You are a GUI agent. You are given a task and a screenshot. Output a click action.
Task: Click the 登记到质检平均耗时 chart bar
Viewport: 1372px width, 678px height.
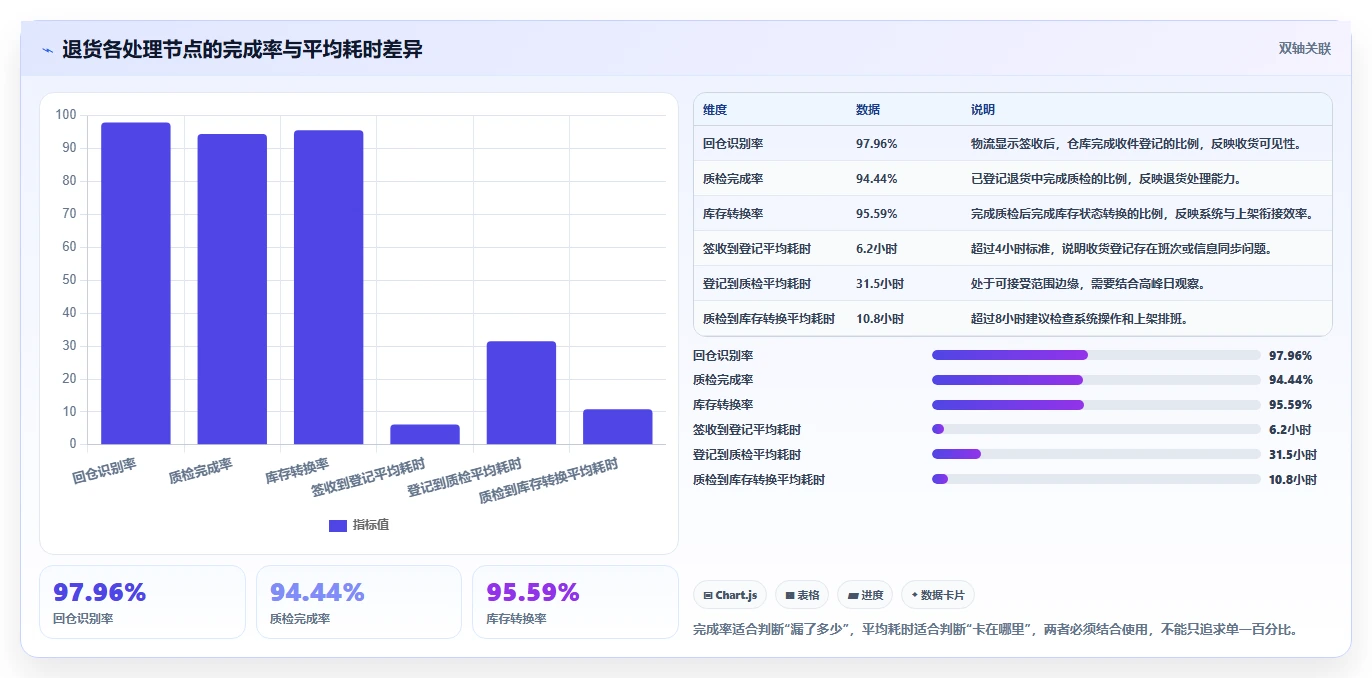pyautogui.click(x=521, y=392)
